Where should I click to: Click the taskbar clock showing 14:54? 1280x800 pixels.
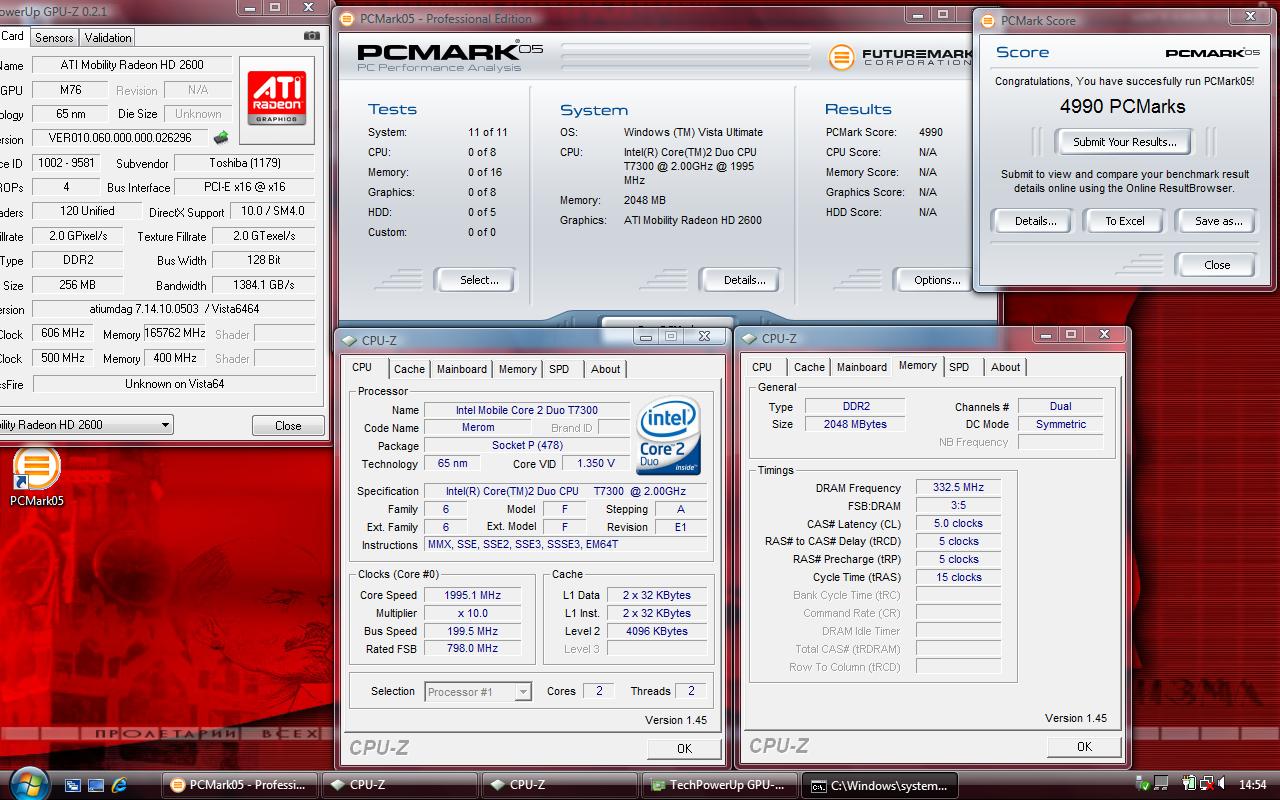tap(1252, 785)
